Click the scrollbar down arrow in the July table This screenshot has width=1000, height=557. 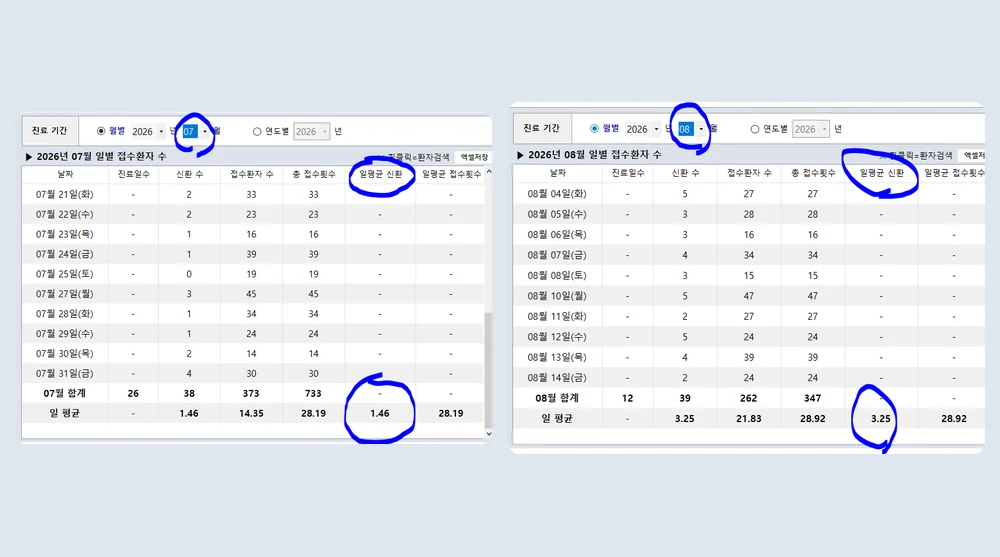489,433
